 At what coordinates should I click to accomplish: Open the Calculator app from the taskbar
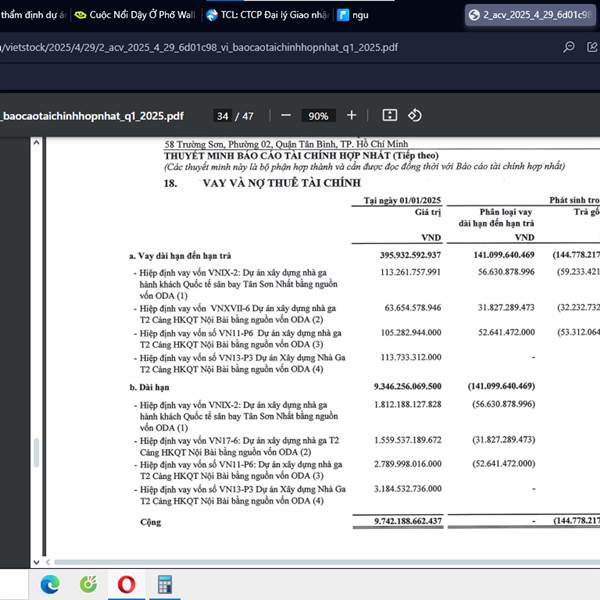(x=165, y=584)
